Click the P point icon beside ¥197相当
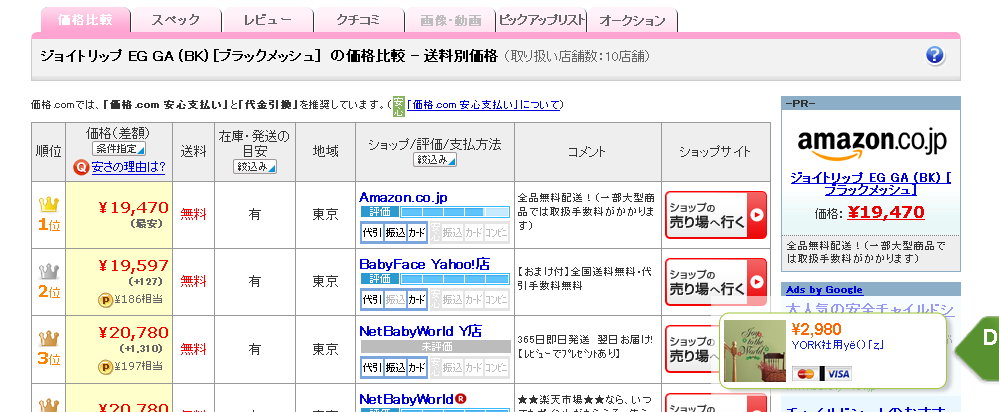 tap(106, 366)
